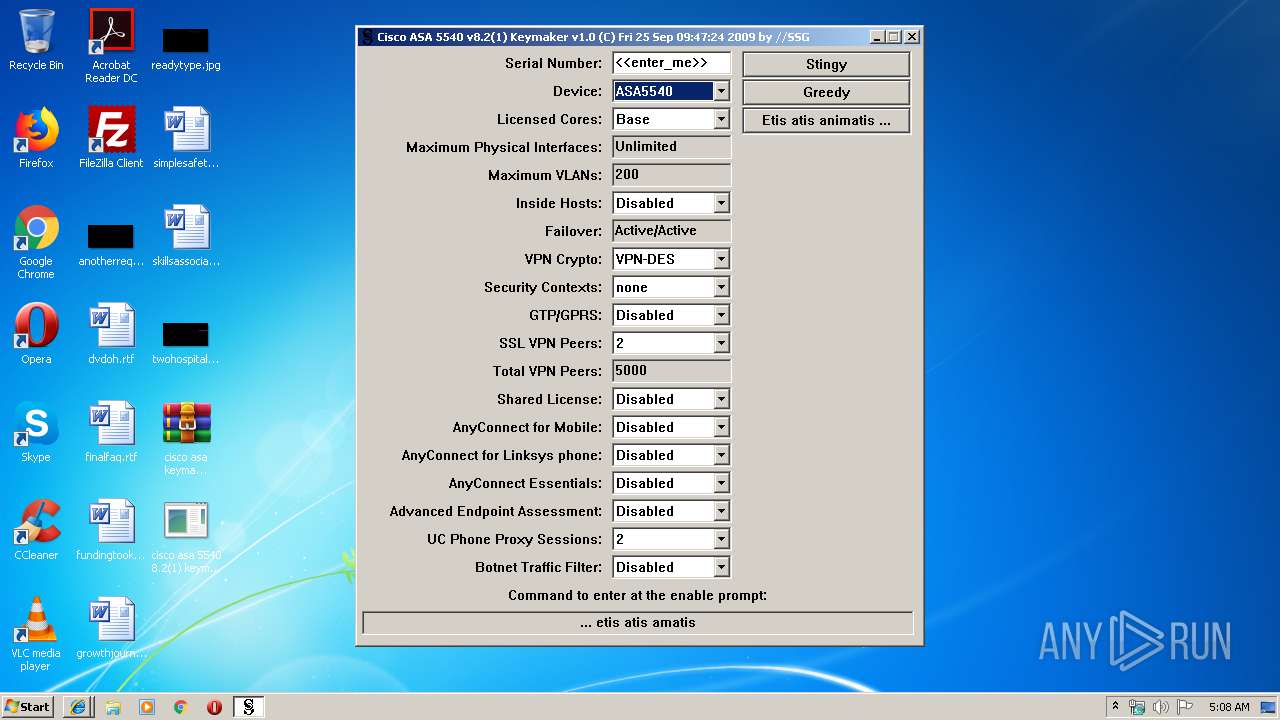Click volume speaker tray icon
The height and width of the screenshot is (720, 1280).
1160,707
